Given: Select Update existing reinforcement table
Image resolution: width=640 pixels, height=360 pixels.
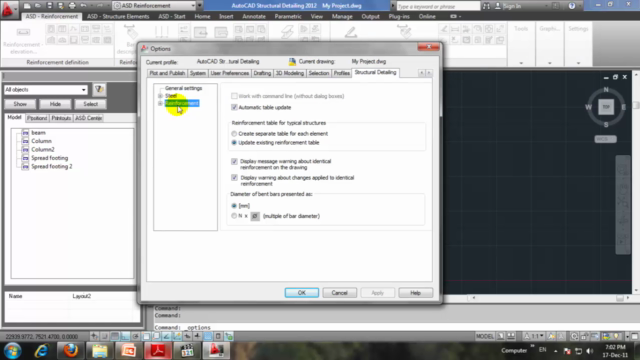Looking at the screenshot, I should (234, 142).
